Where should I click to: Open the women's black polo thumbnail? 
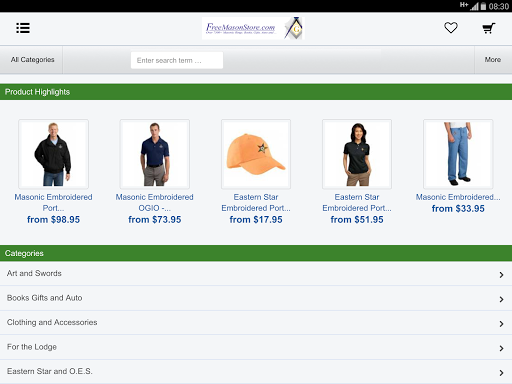[357, 154]
